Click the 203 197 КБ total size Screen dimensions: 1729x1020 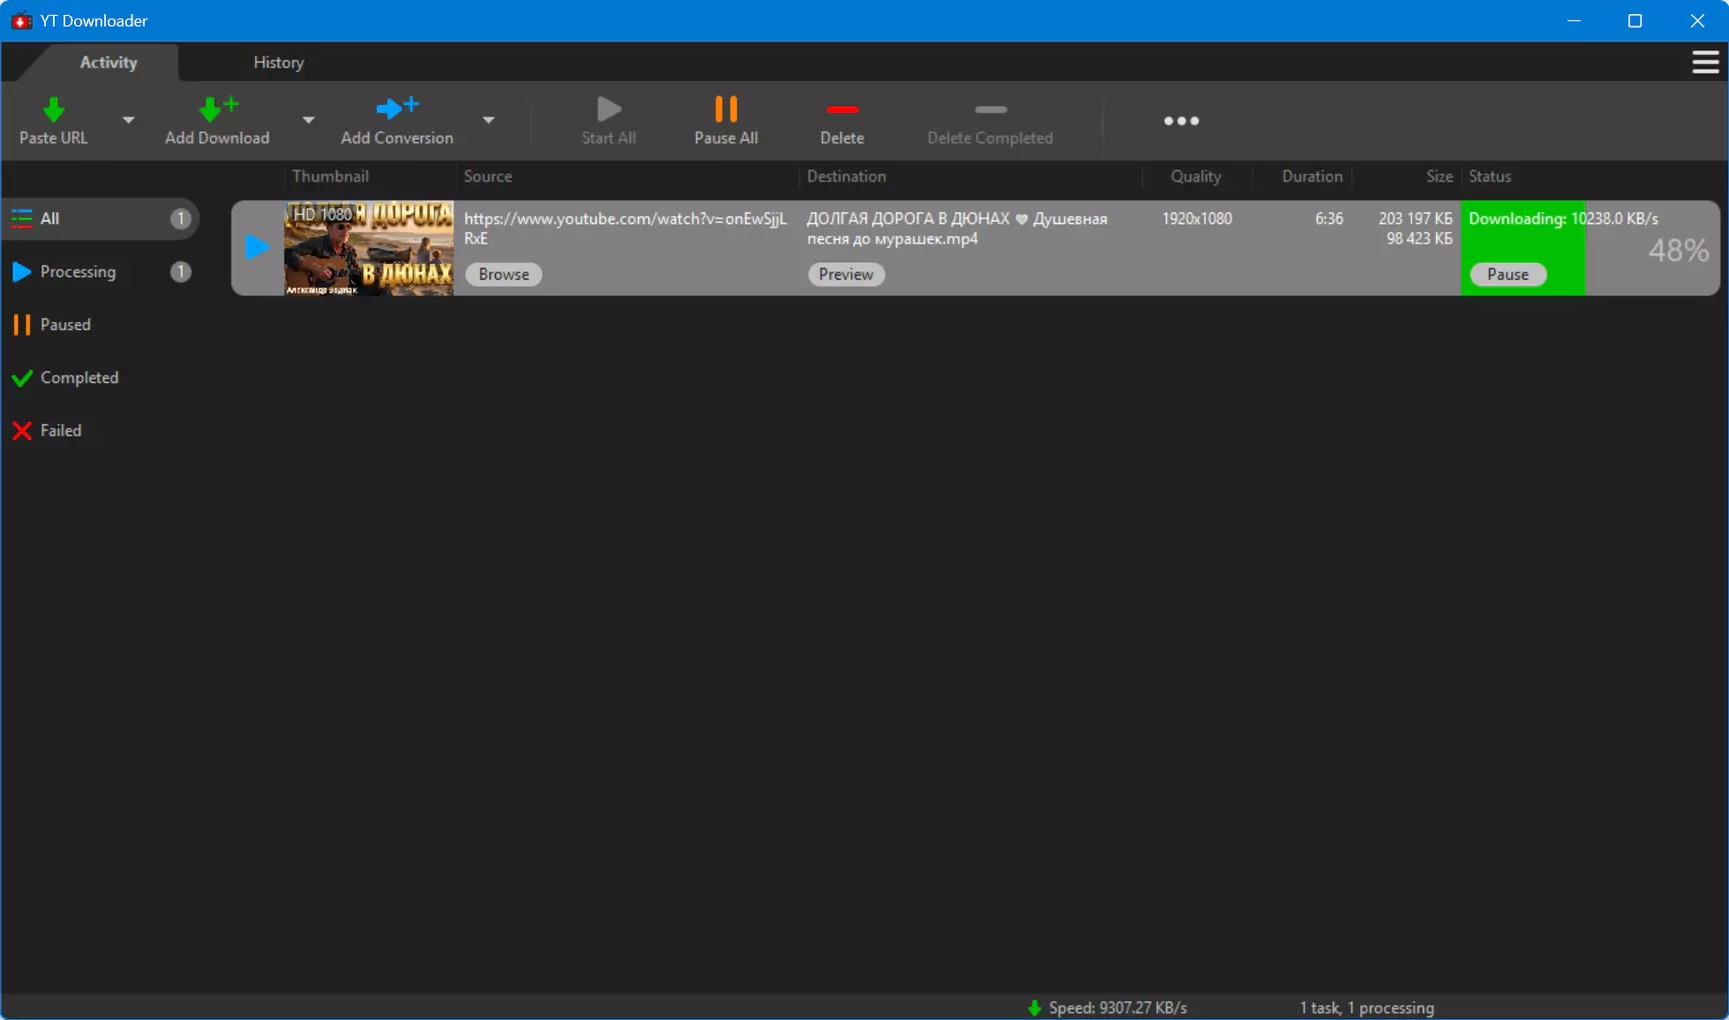(x=1415, y=218)
